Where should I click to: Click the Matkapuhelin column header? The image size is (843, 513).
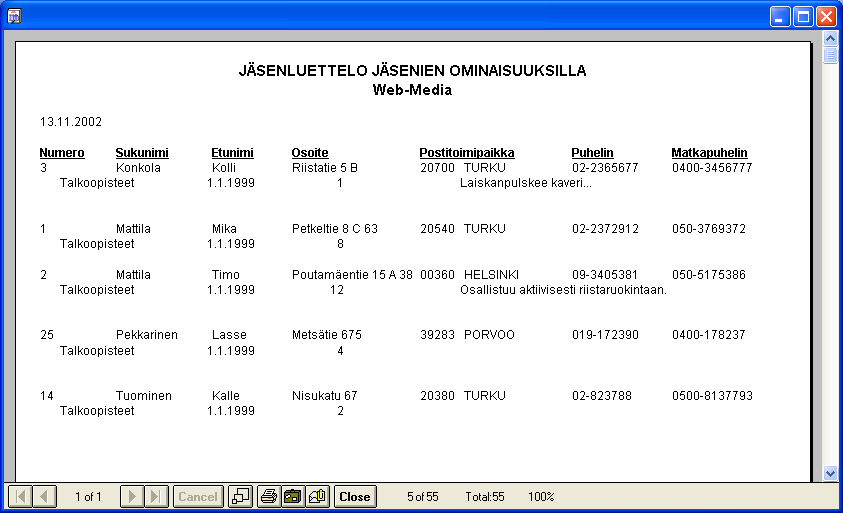[x=709, y=153]
